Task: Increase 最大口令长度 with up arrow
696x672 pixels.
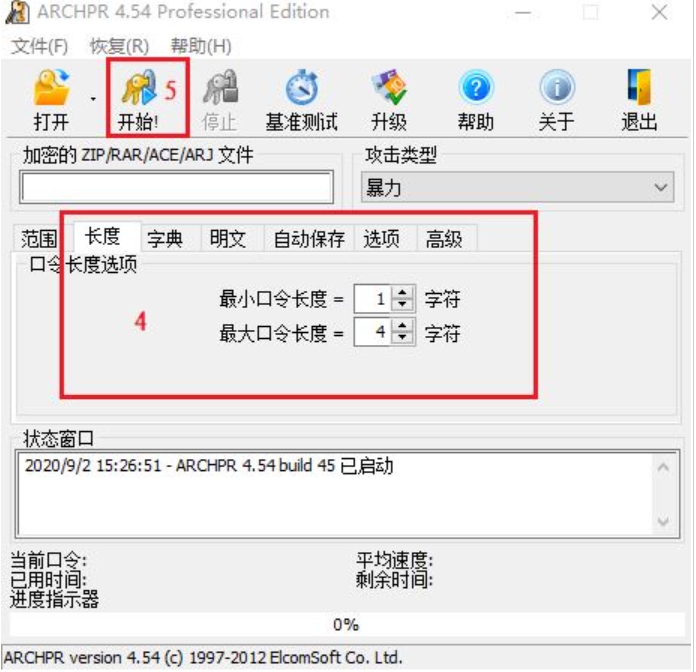Action: (403, 326)
